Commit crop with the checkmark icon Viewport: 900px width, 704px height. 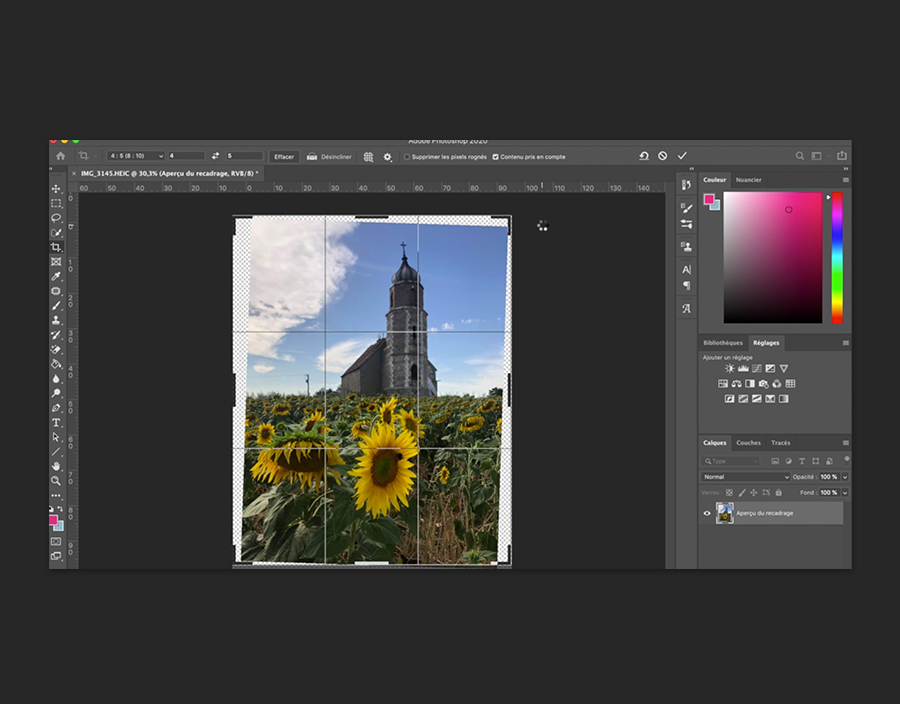(682, 156)
